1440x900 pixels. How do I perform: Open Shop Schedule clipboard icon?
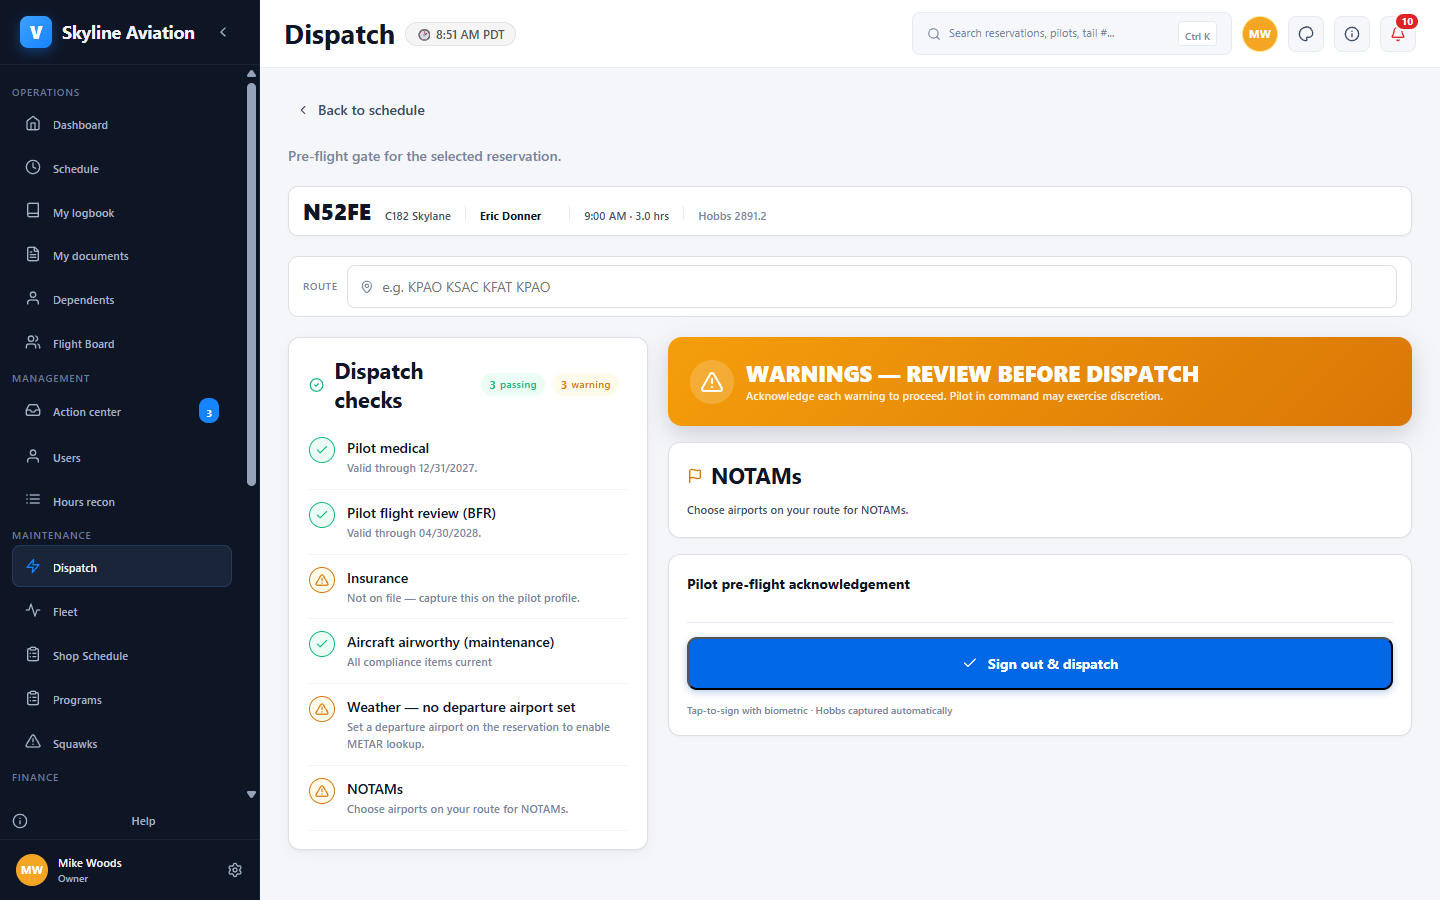33,655
